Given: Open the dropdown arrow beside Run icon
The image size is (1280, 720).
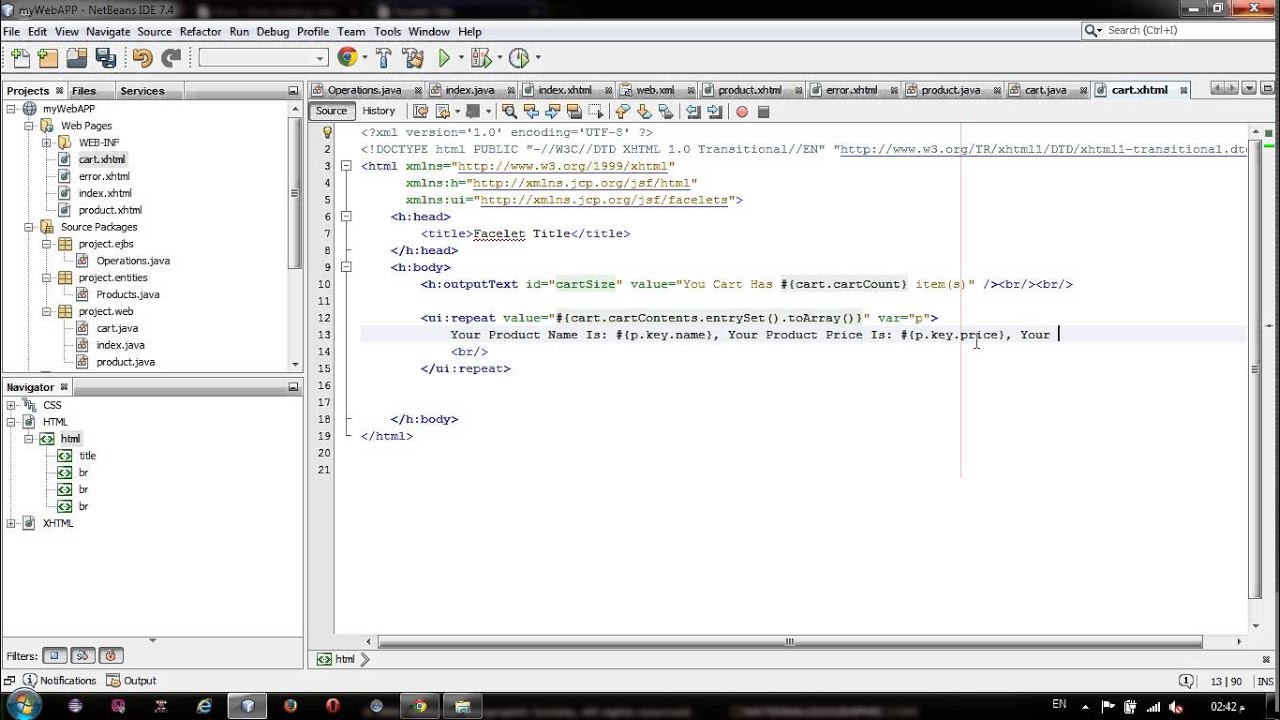Looking at the screenshot, I should click(460, 58).
